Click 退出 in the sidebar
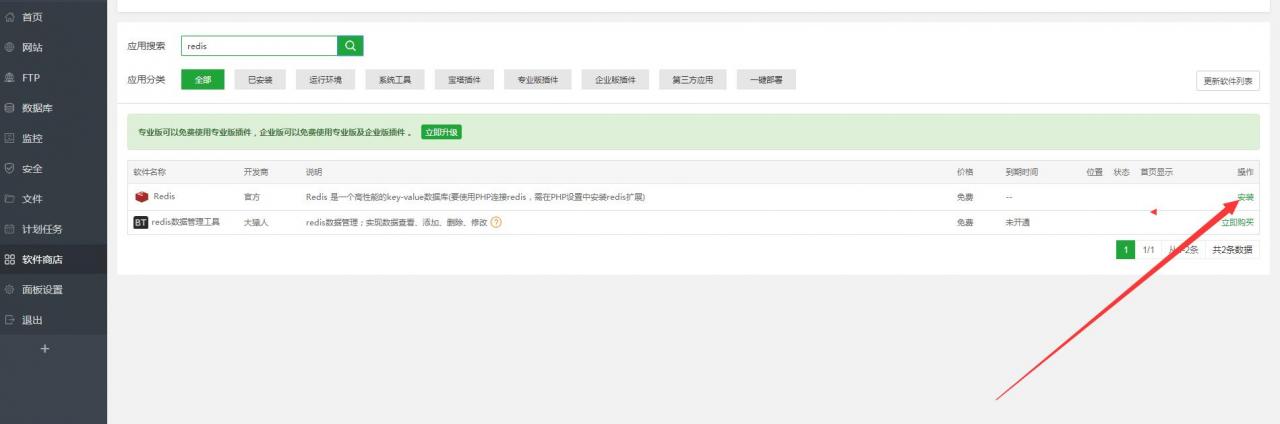1280x424 pixels. point(53,320)
